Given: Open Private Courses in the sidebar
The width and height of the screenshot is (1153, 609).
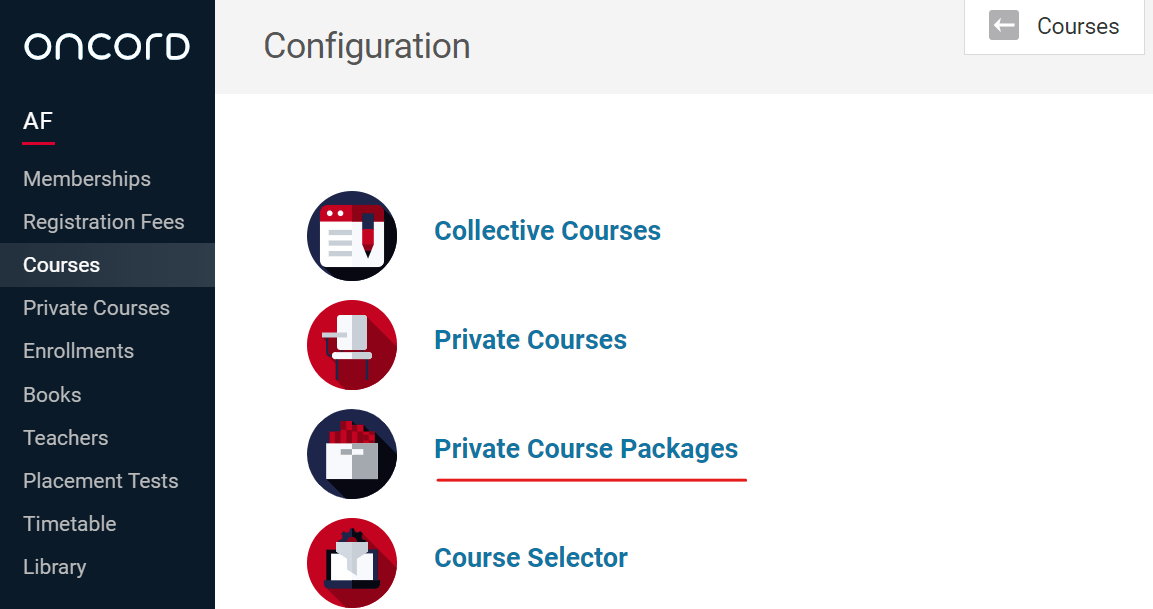Looking at the screenshot, I should 96,308.
